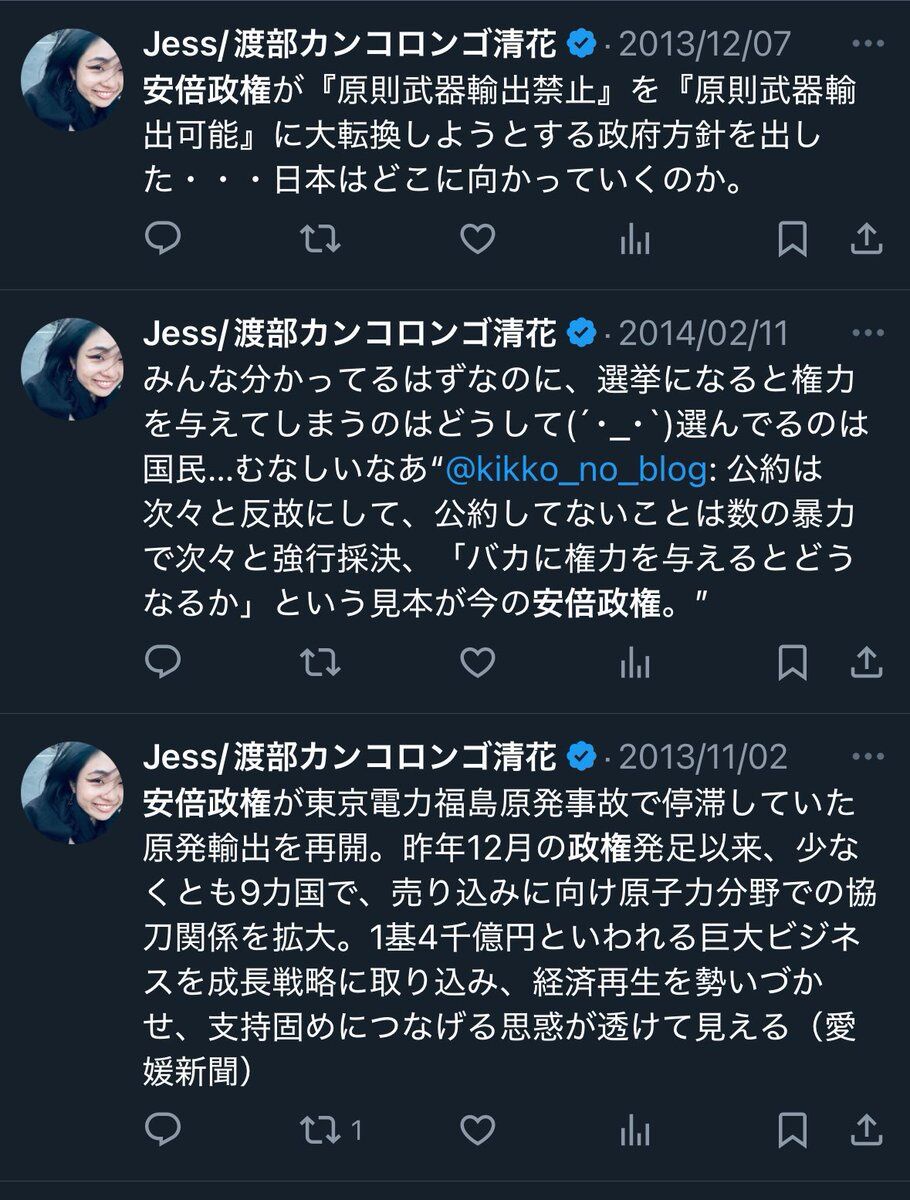View analytics of 2013/11/02 tweet
910x1200 pixels.
point(635,1131)
